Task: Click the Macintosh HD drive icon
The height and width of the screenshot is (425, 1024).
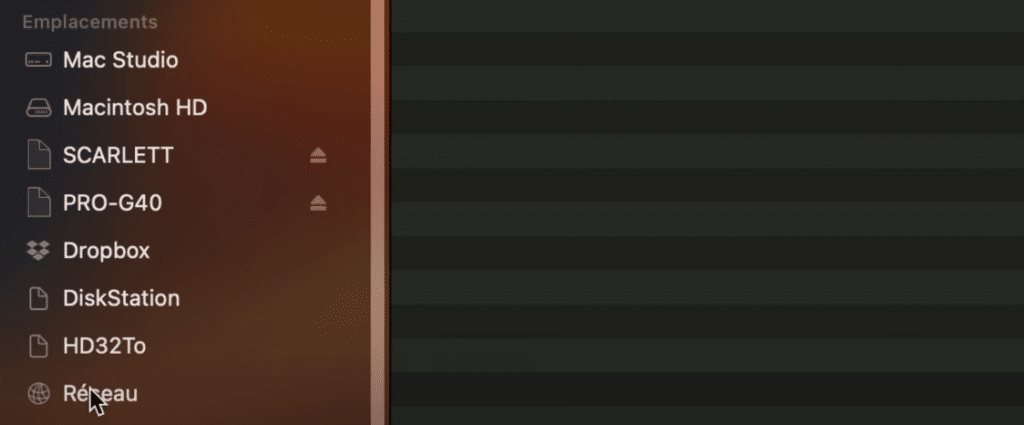Action: pos(38,108)
